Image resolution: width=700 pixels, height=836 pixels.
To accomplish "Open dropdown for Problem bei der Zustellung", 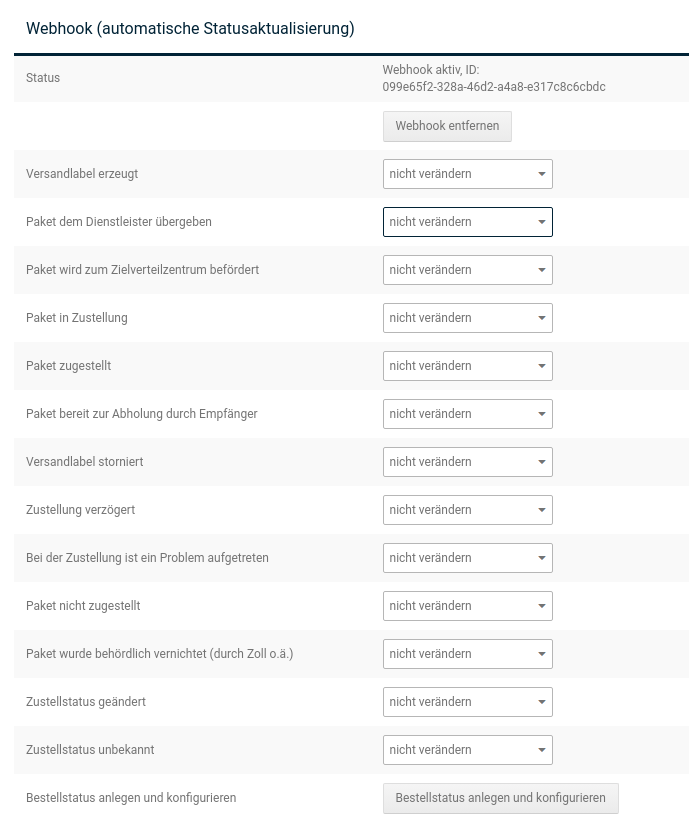I will tap(467, 558).
